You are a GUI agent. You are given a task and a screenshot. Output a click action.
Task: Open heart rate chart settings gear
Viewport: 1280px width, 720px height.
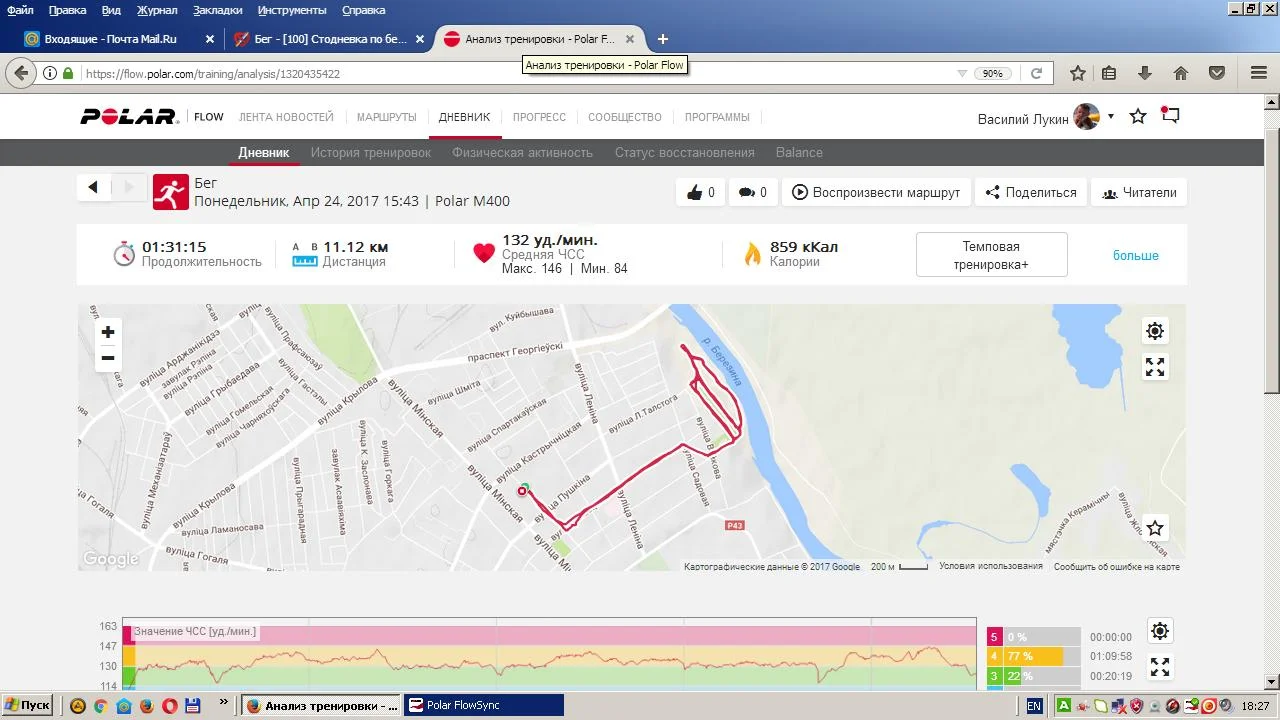click(x=1159, y=631)
